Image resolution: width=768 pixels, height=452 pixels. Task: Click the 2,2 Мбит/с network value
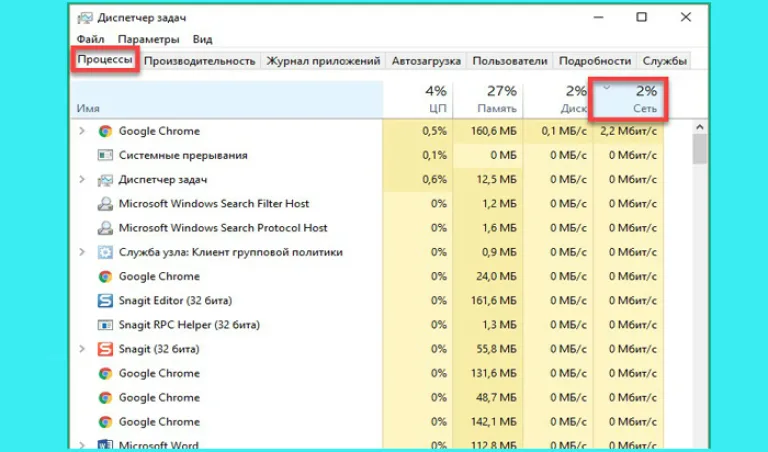(628, 131)
